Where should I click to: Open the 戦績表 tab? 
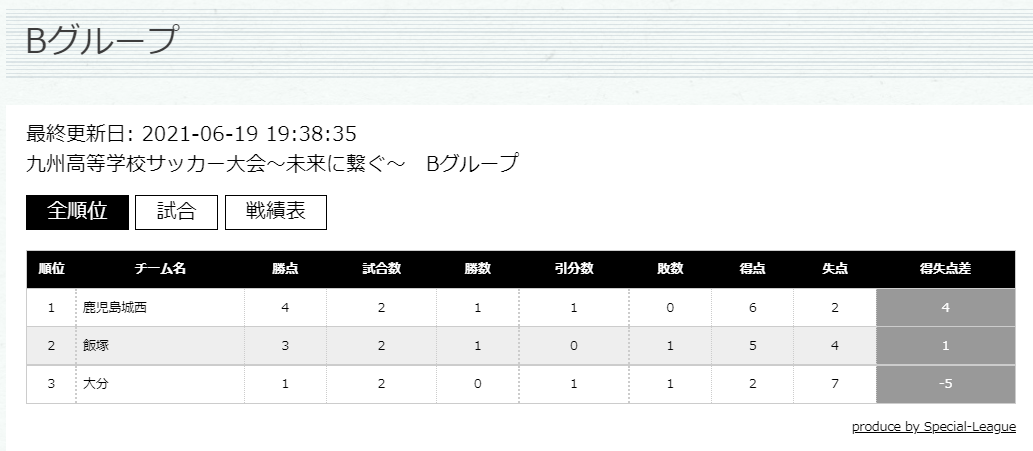click(275, 212)
